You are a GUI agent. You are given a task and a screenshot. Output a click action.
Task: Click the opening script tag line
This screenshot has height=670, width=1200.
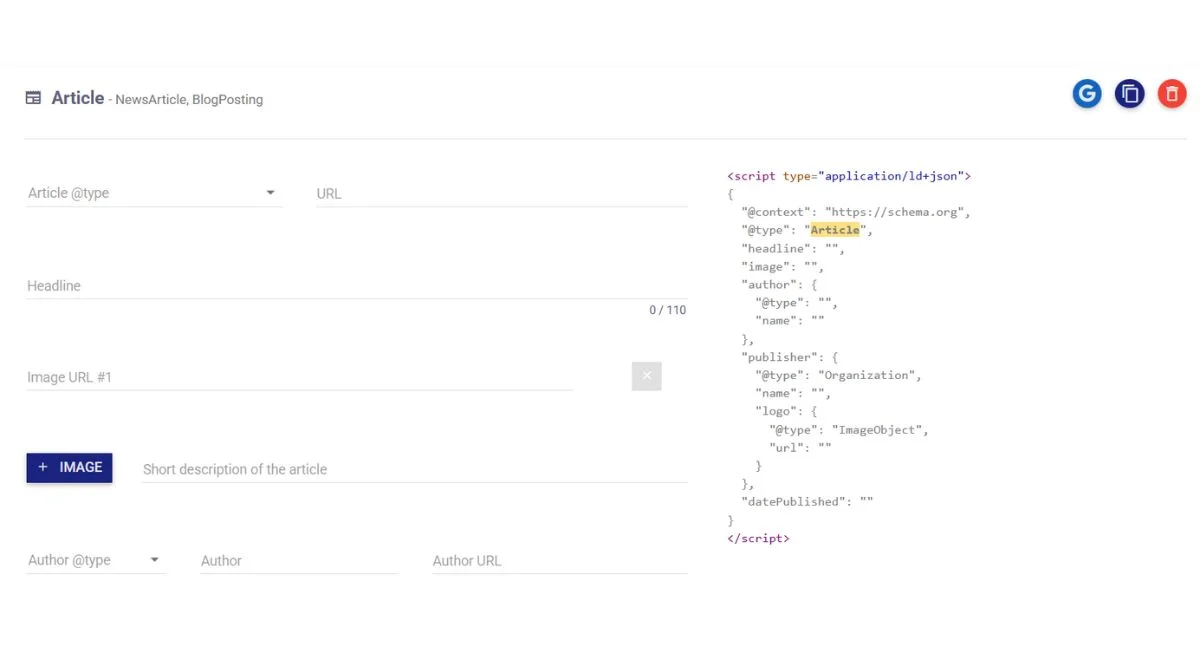tap(849, 176)
